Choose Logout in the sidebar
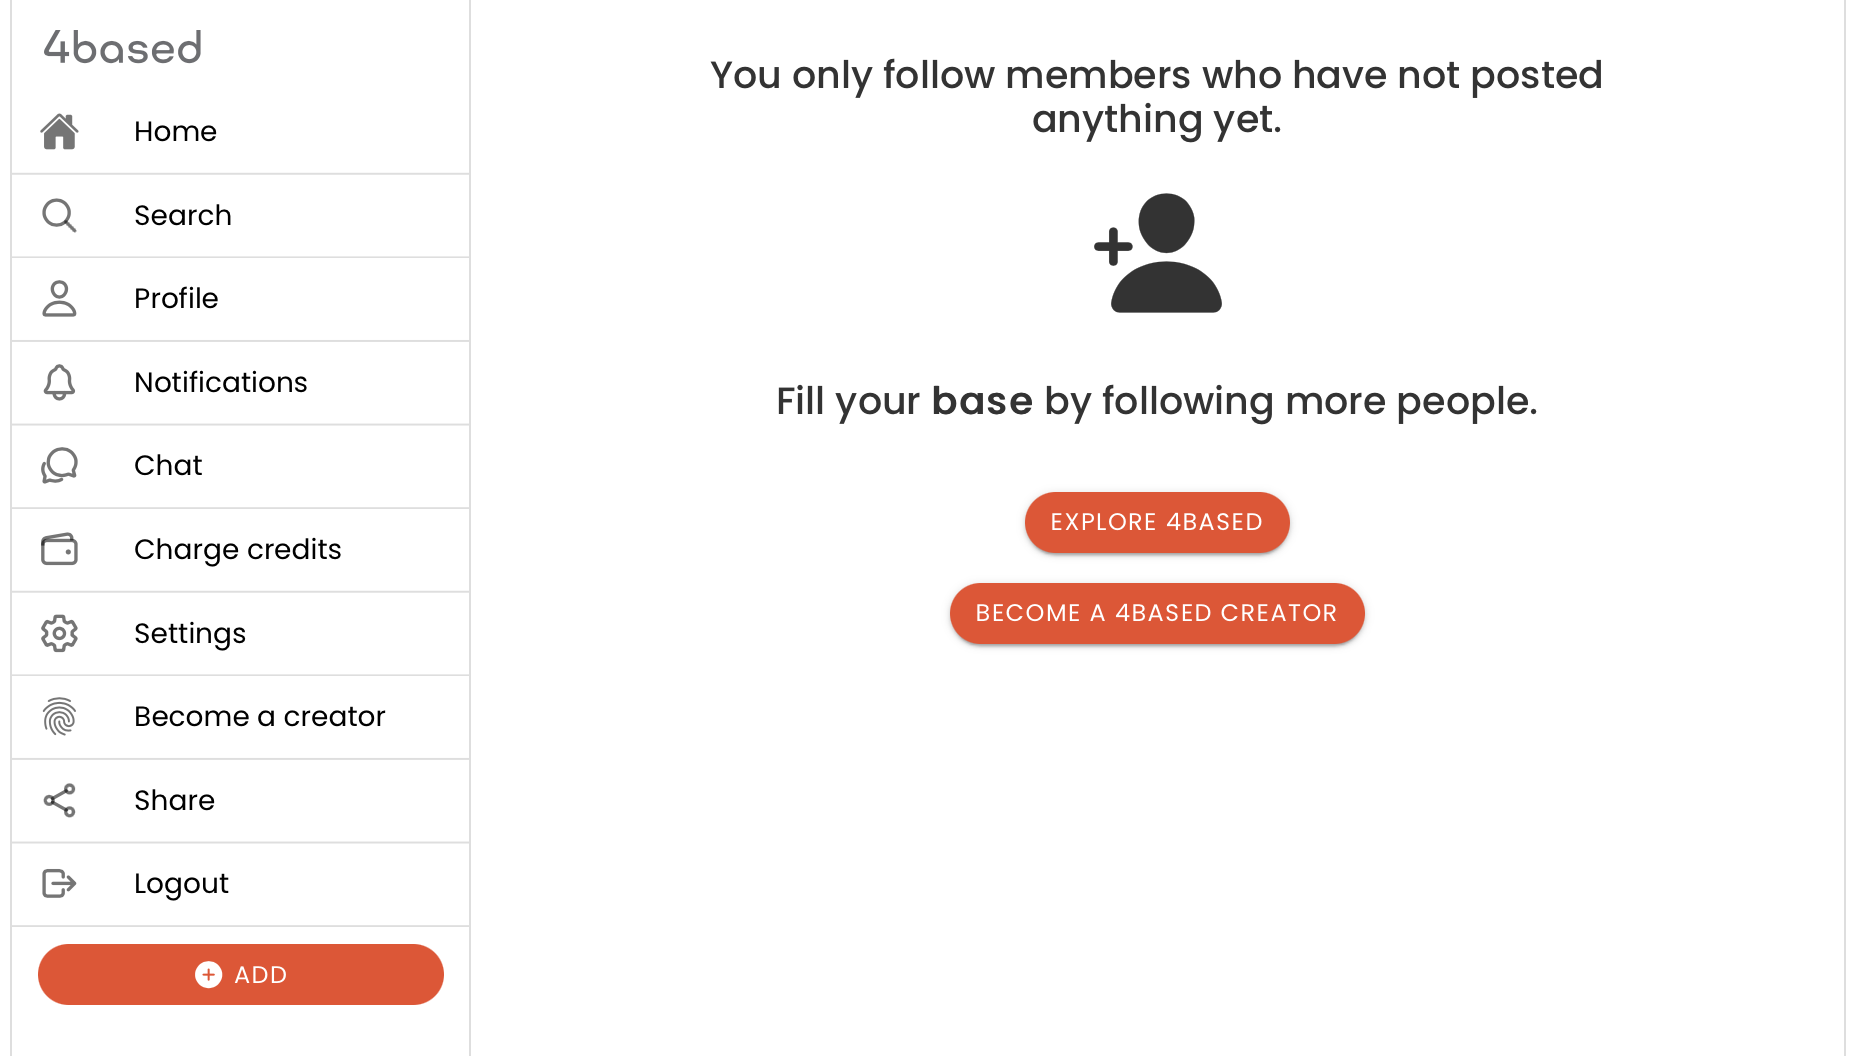This screenshot has width=1854, height=1056. 181,884
